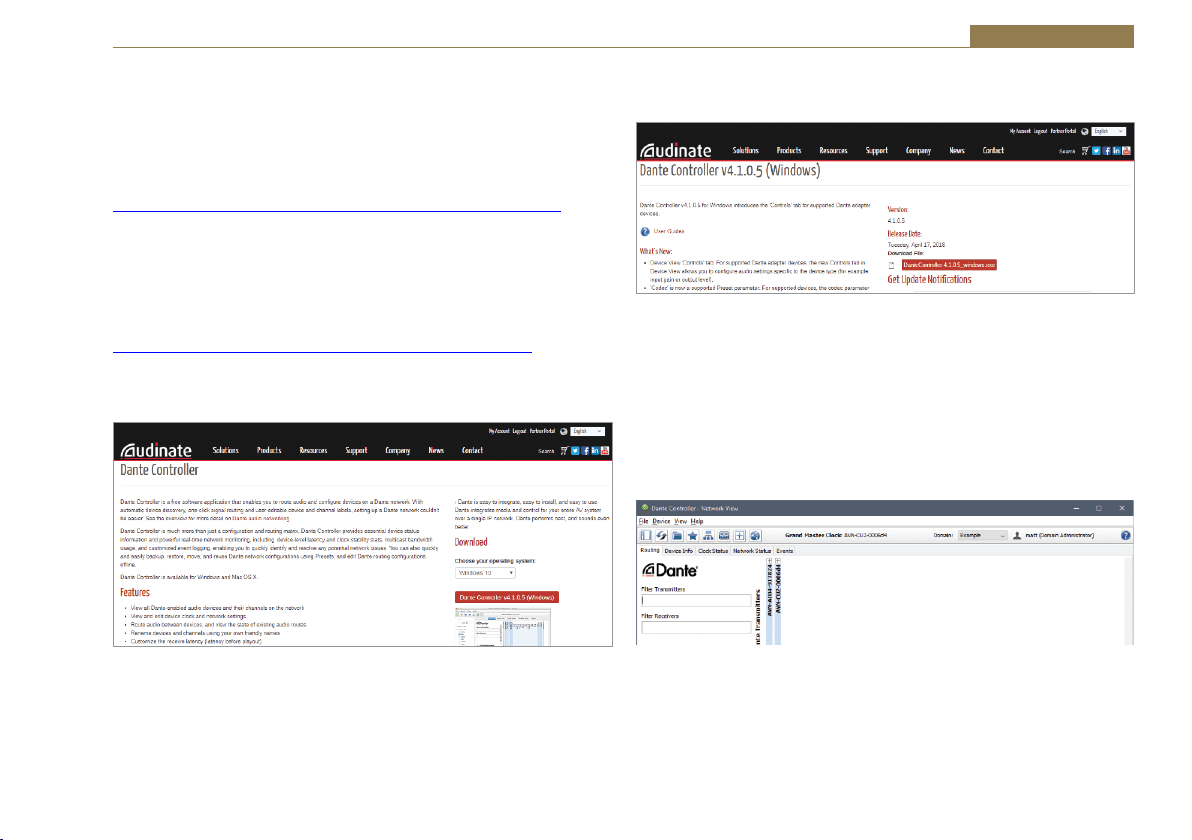Open the Domain dropdown showing Example

982,535
